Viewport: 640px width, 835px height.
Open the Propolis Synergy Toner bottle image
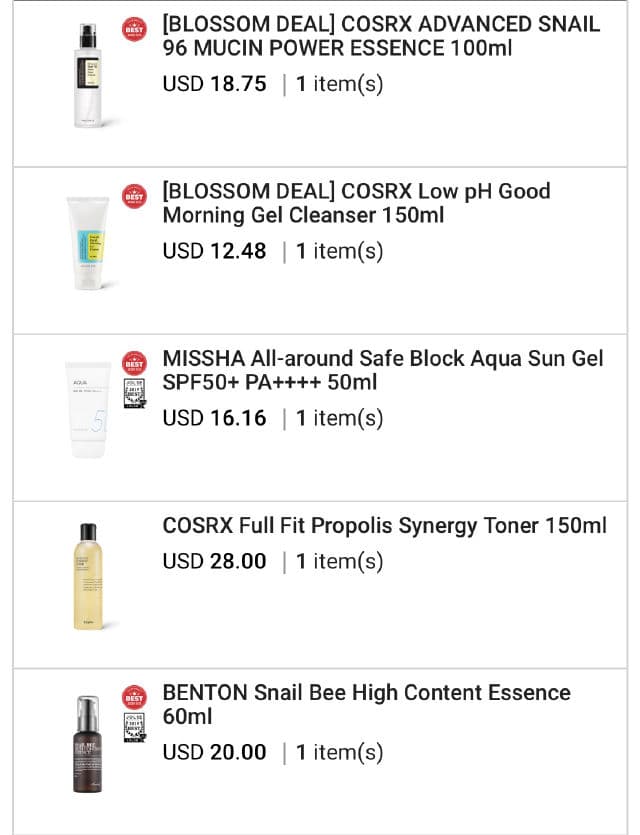click(88, 576)
